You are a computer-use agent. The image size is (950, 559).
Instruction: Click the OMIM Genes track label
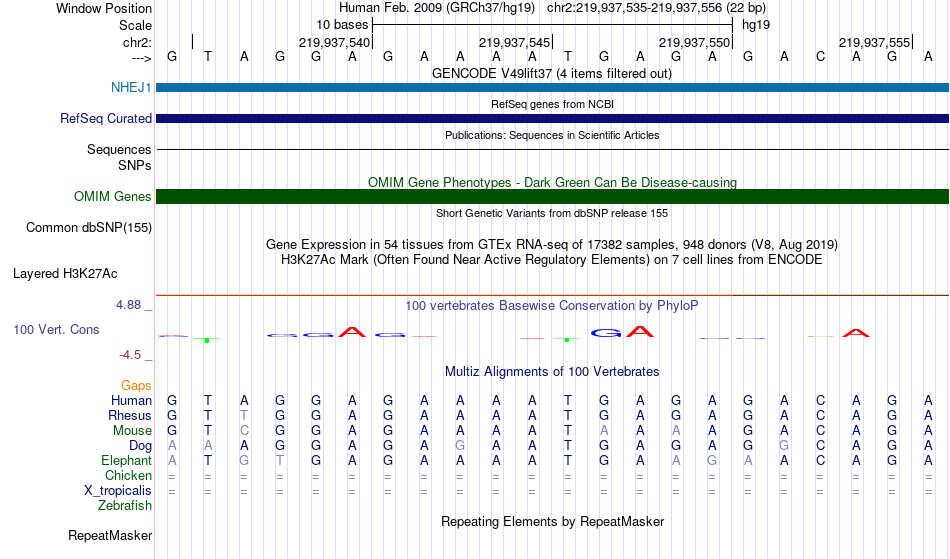tap(113, 197)
